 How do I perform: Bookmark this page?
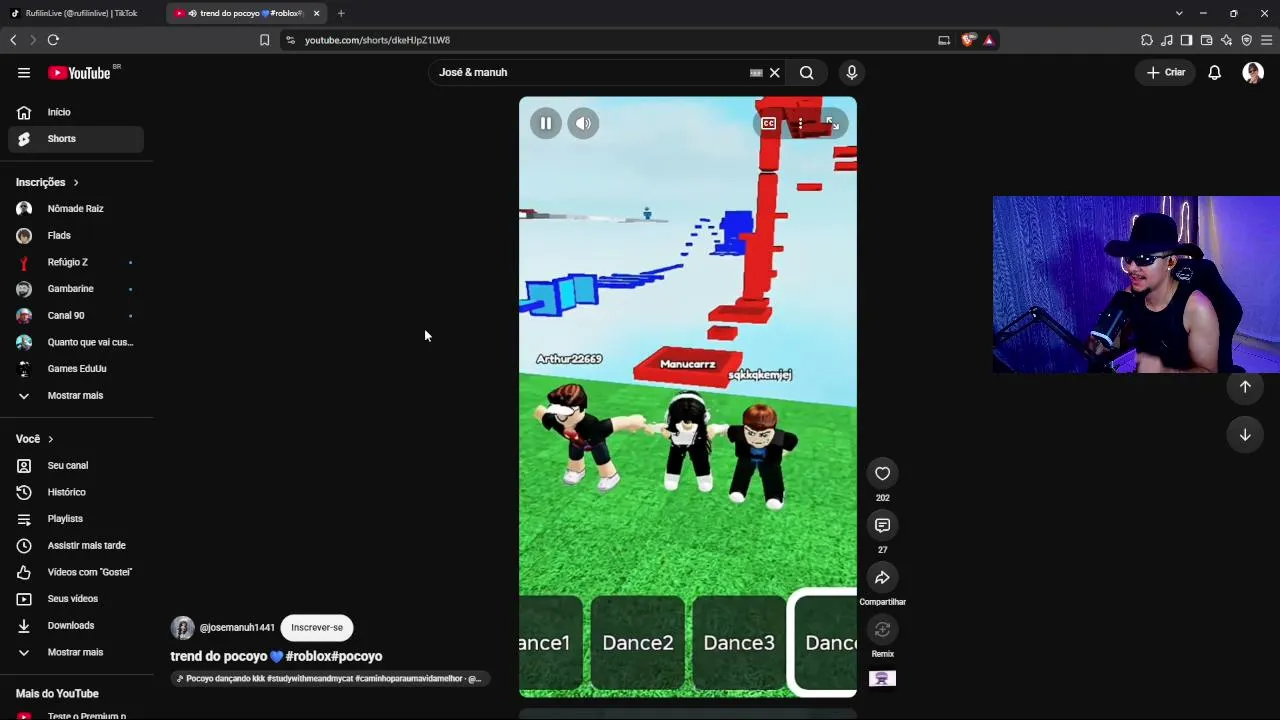coord(264,40)
